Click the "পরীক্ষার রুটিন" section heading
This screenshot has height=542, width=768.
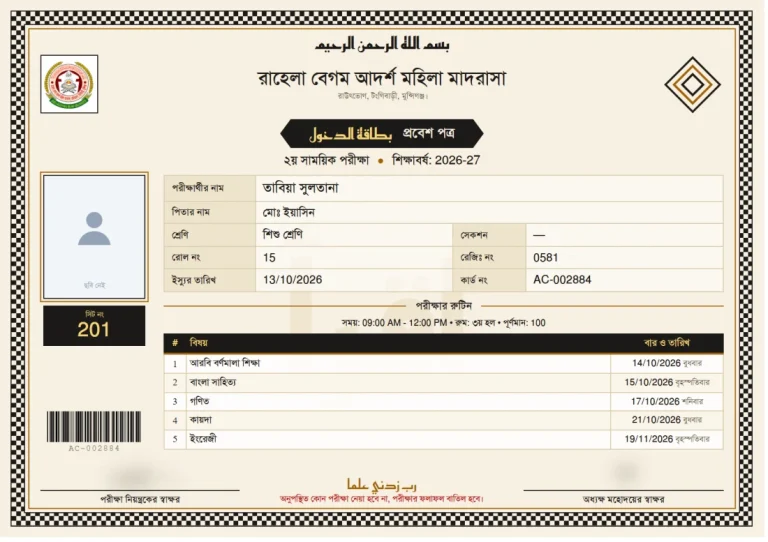(x=443, y=306)
